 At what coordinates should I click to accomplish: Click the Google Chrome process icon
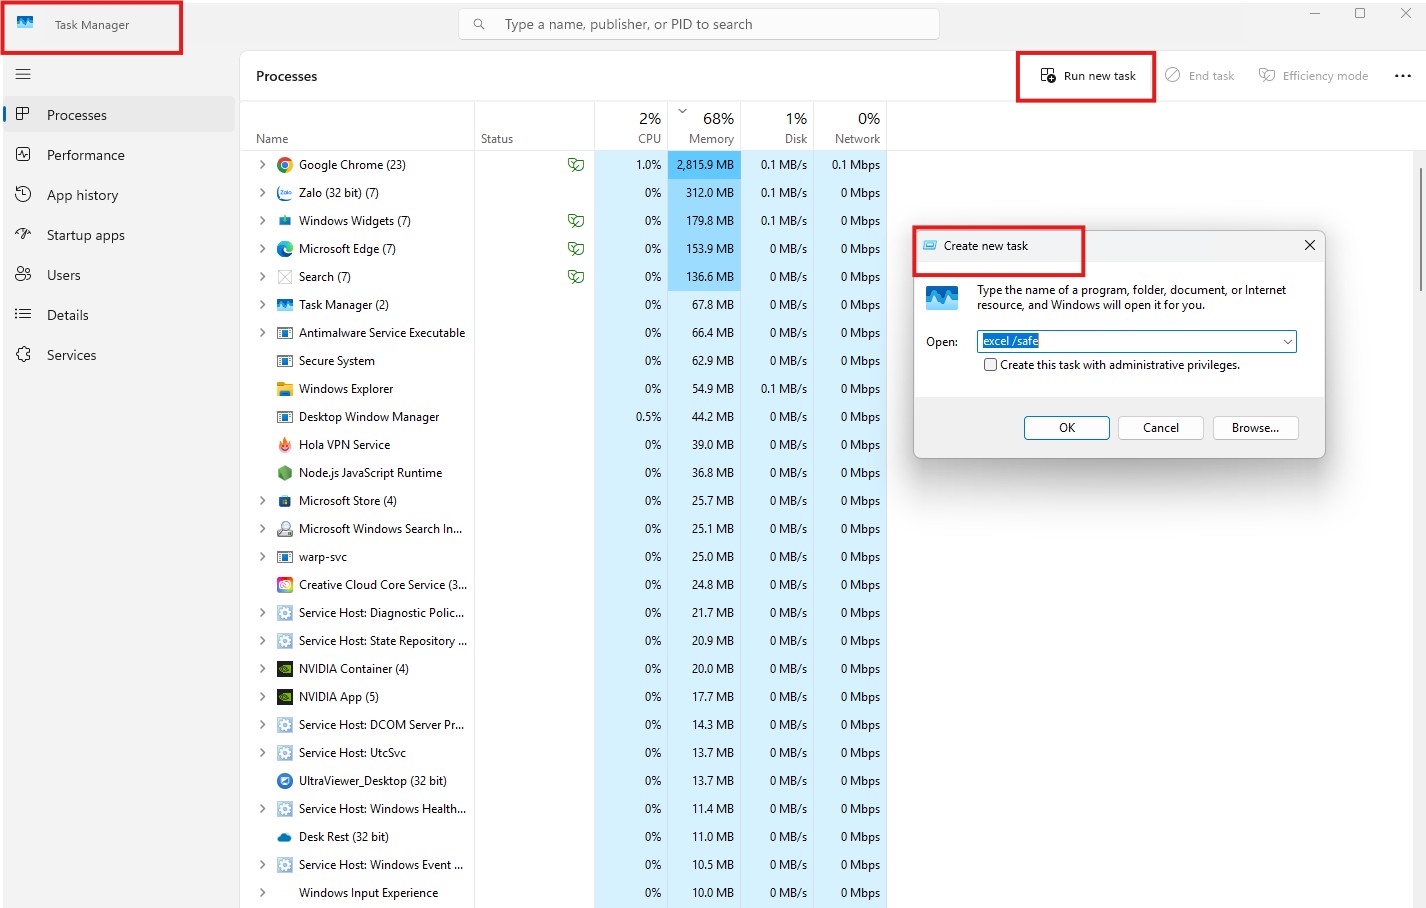click(x=285, y=165)
